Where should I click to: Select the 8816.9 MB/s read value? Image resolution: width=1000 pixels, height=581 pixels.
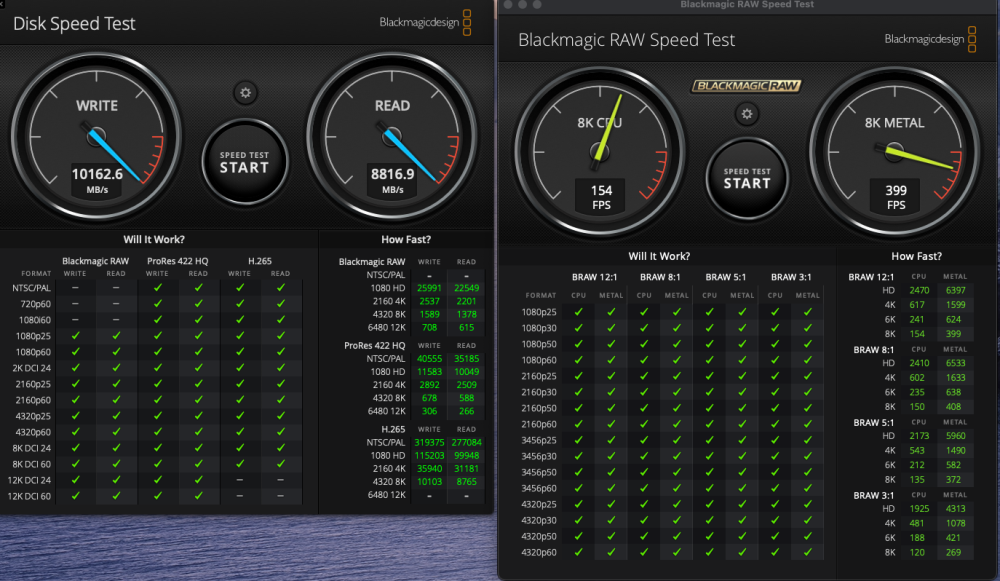pos(392,180)
